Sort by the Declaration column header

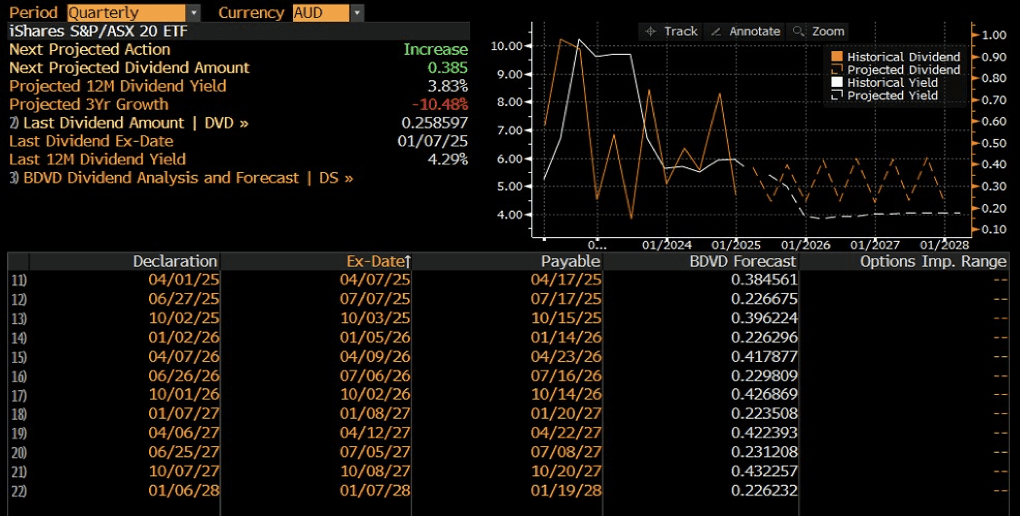point(175,262)
